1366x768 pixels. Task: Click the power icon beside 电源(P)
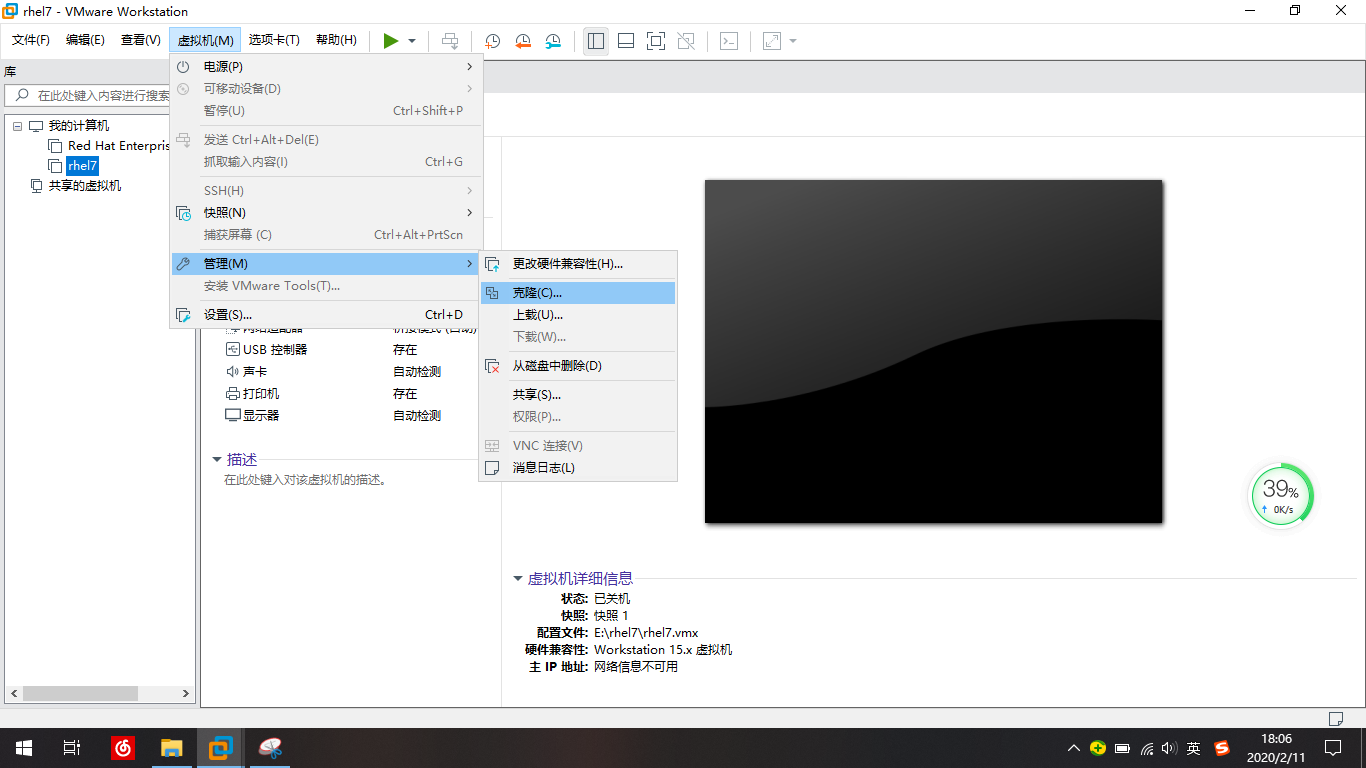(x=183, y=67)
